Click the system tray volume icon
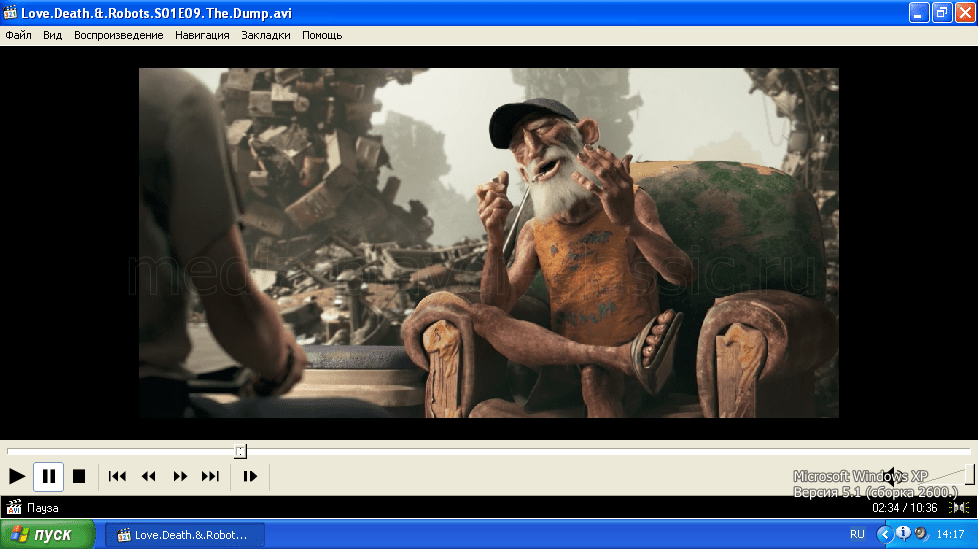The width and height of the screenshot is (978, 549). click(x=921, y=534)
